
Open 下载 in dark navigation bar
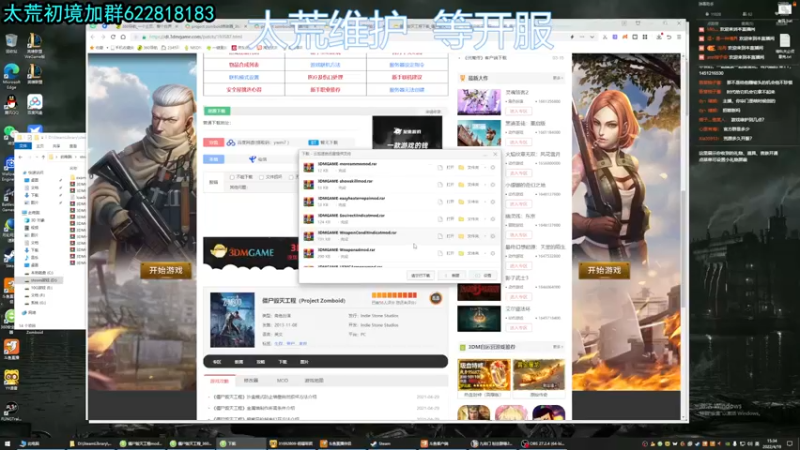click(x=283, y=362)
